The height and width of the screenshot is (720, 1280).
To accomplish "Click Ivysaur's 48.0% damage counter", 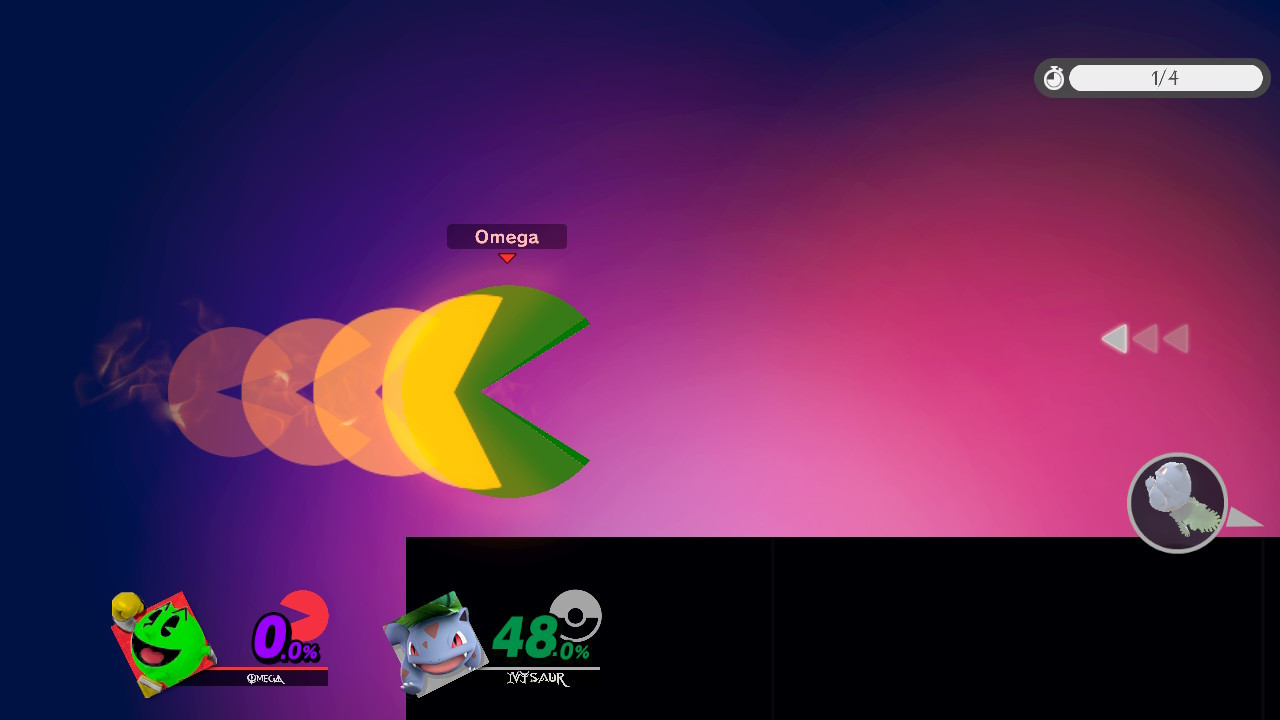I will (538, 638).
